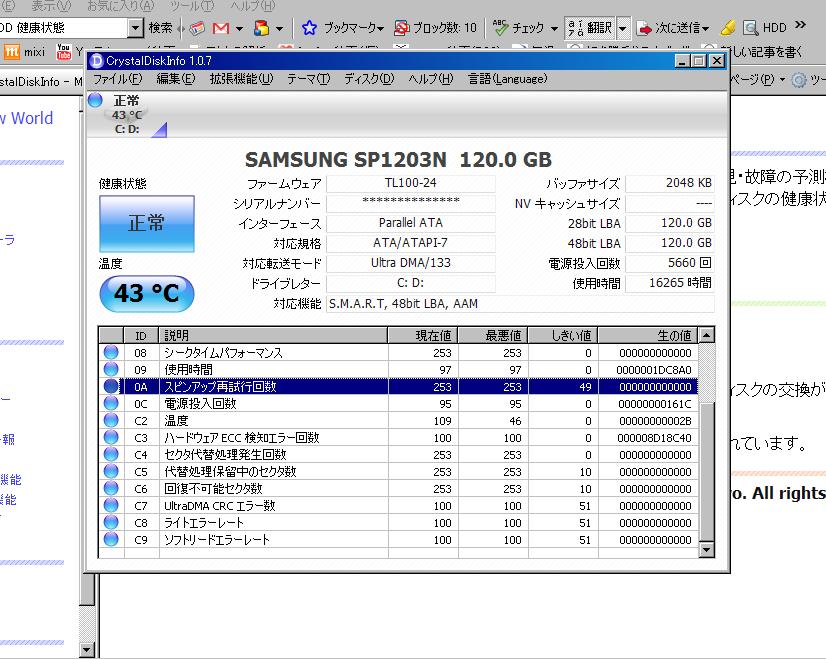Open the 拡張機能(U) menu
Screen dimensions: 826x659
pos(241,79)
